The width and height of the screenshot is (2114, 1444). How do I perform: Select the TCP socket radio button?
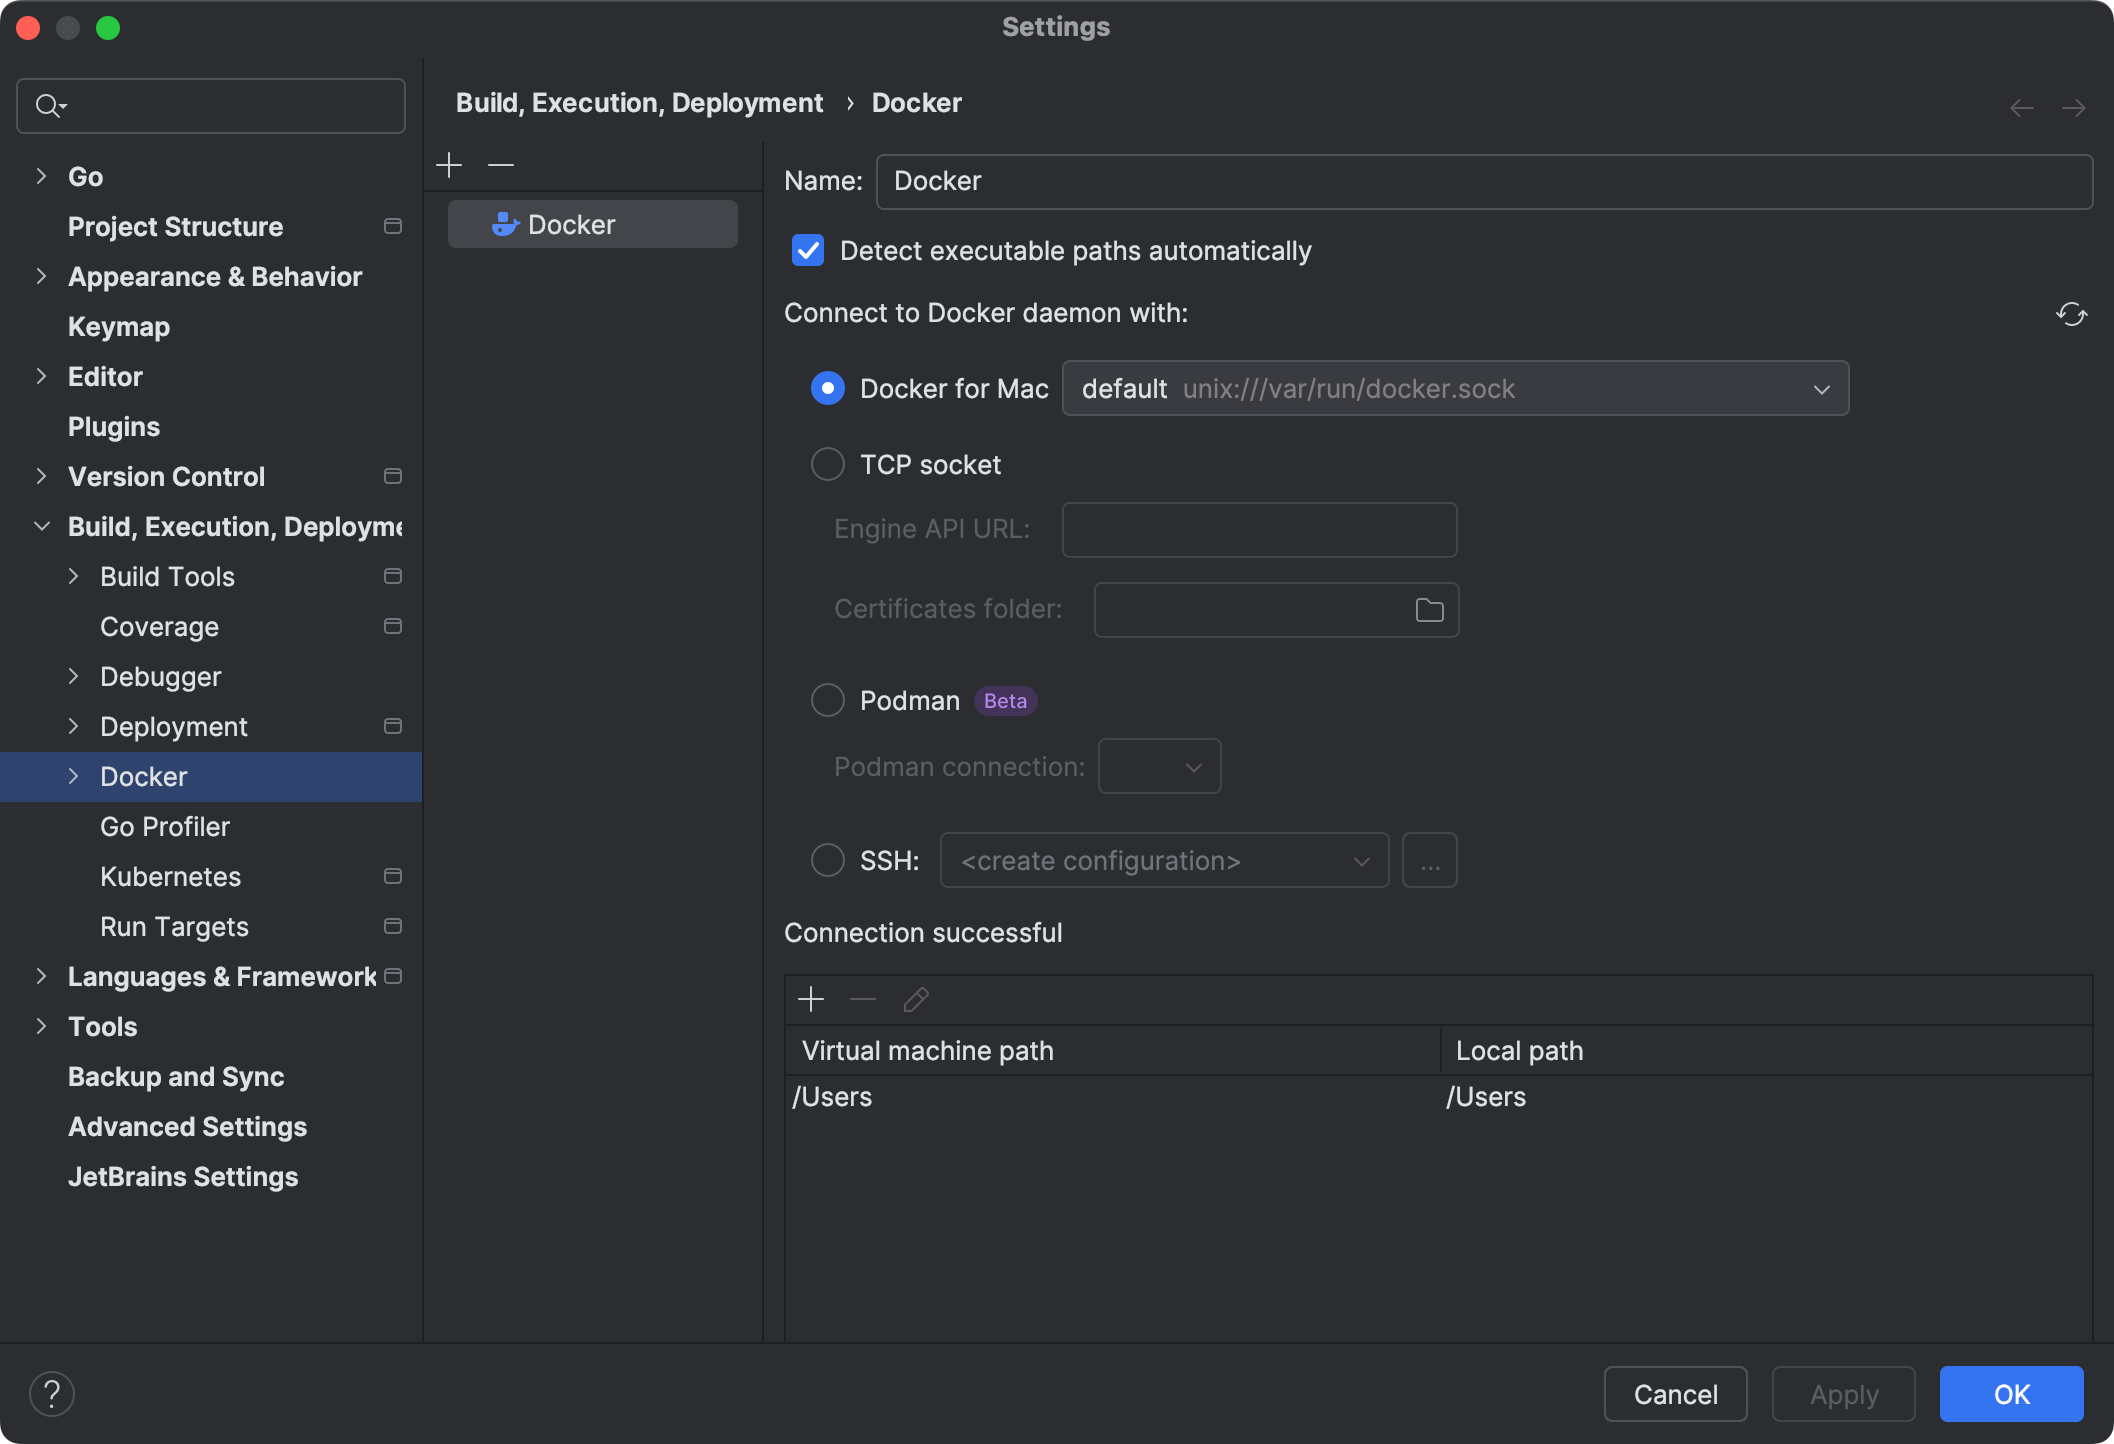tap(828, 465)
